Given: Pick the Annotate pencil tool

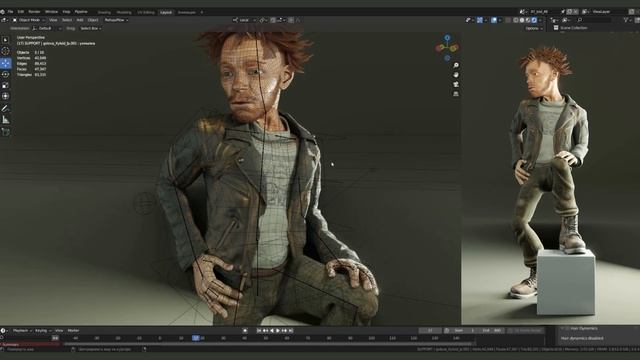Looking at the screenshot, I should pyautogui.click(x=5, y=109).
